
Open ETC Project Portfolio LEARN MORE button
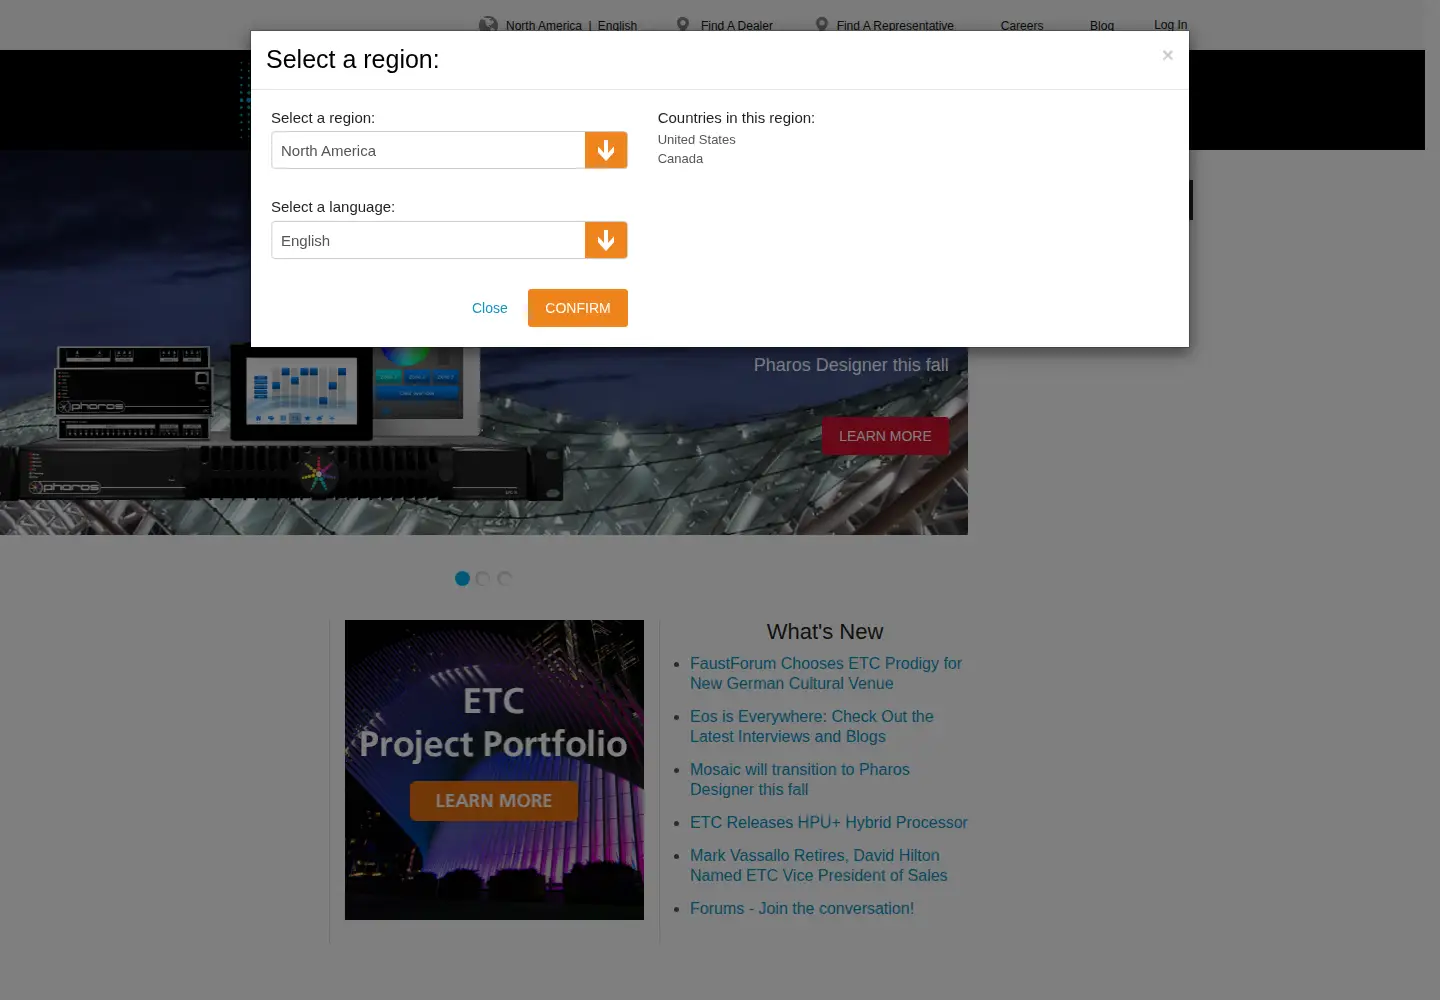(x=493, y=801)
